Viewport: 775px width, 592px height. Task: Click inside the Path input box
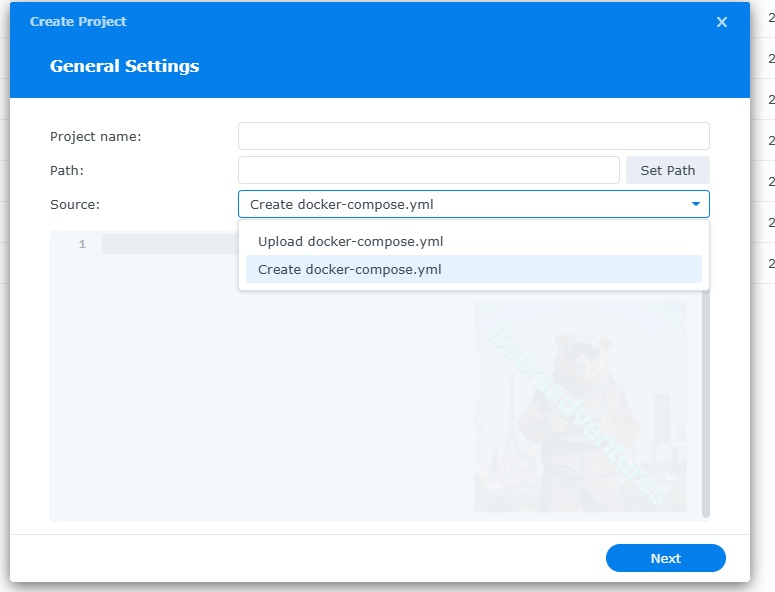[428, 170]
